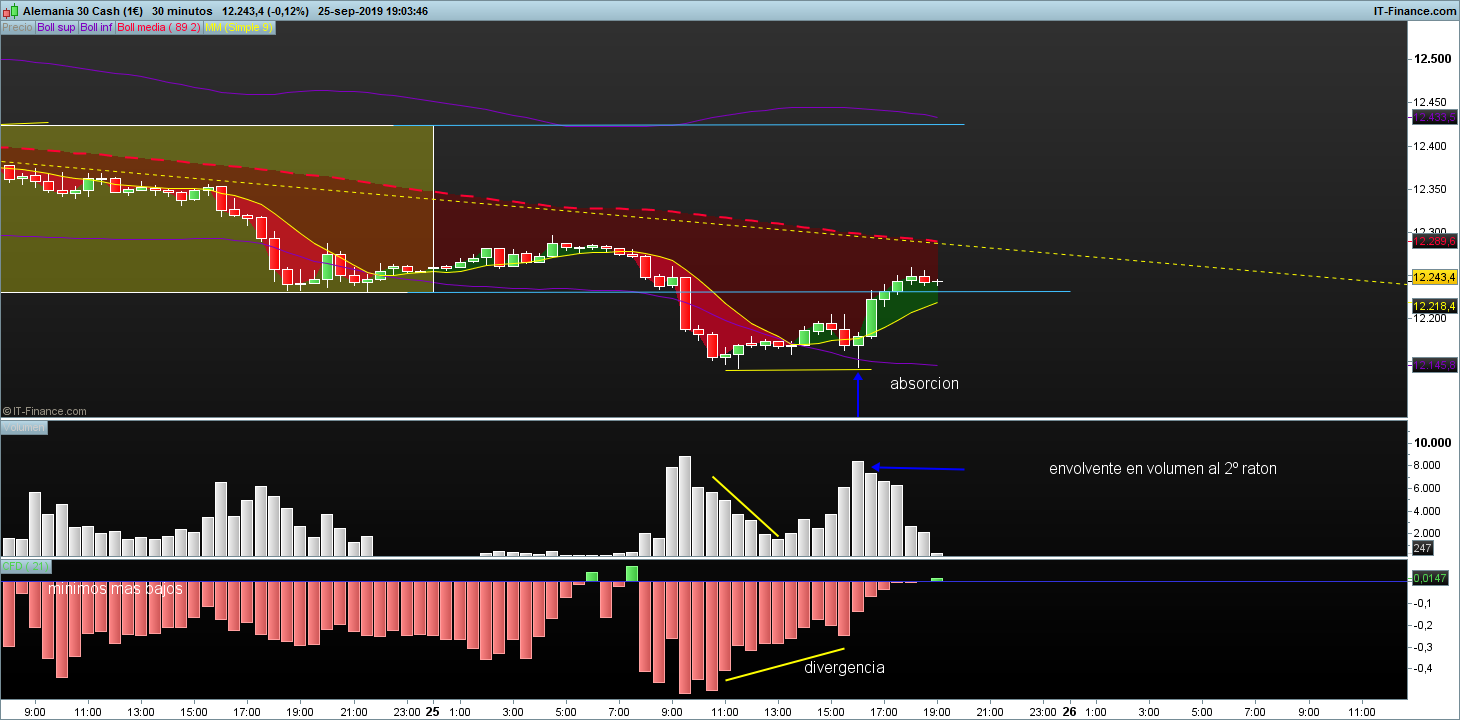Click the 30 minutos timeframe text
This screenshot has height=720, width=1460.
[x=182, y=10]
